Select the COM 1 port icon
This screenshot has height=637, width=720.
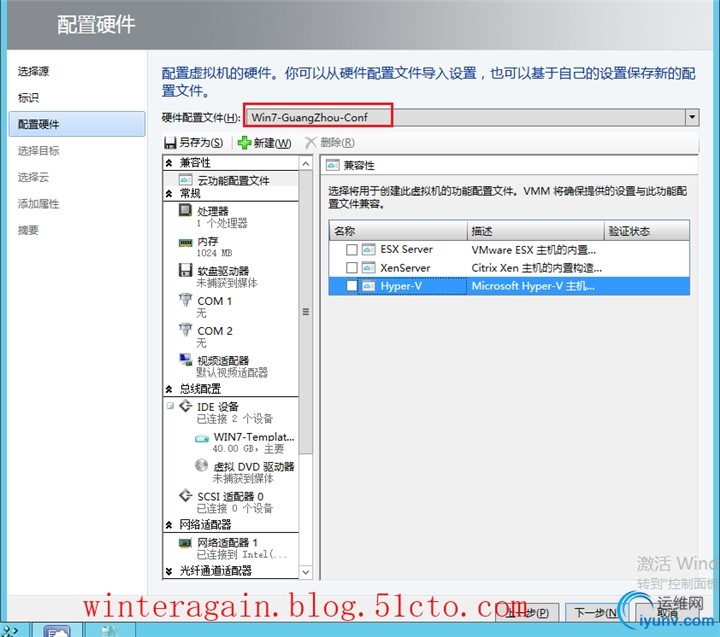186,300
